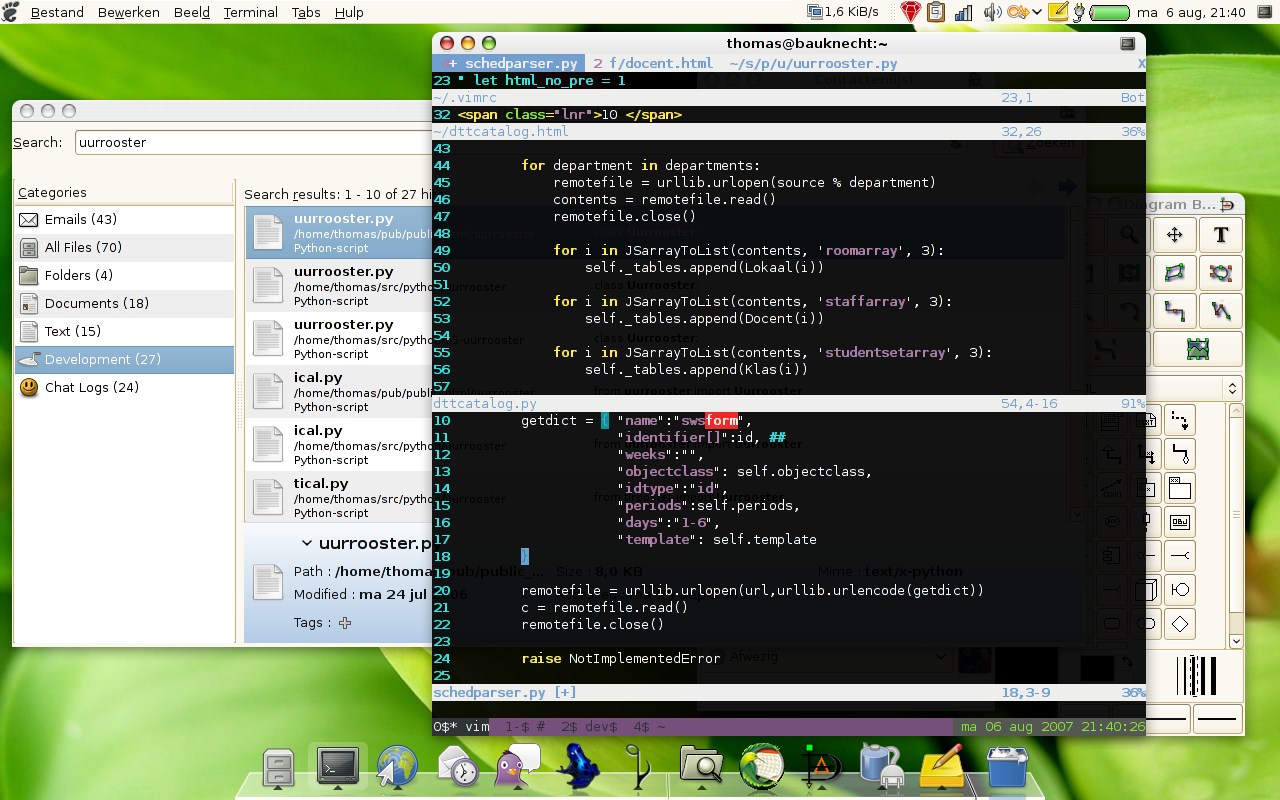The image size is (1280, 800).
Task: Switch to vim tab ~/s/p/u/uurrooster.py
Action: coord(813,63)
